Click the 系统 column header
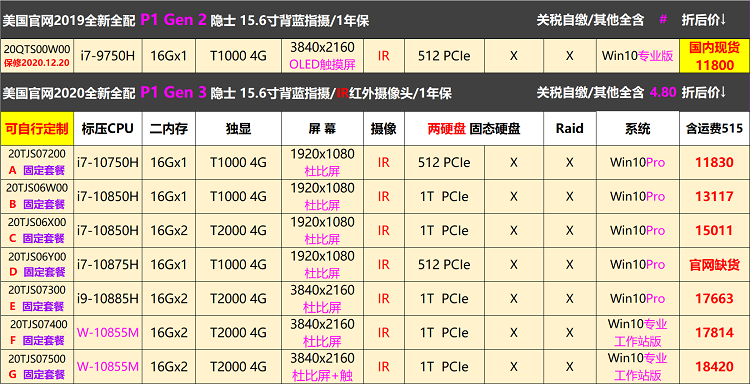This screenshot has height=384, width=750. (x=638, y=128)
